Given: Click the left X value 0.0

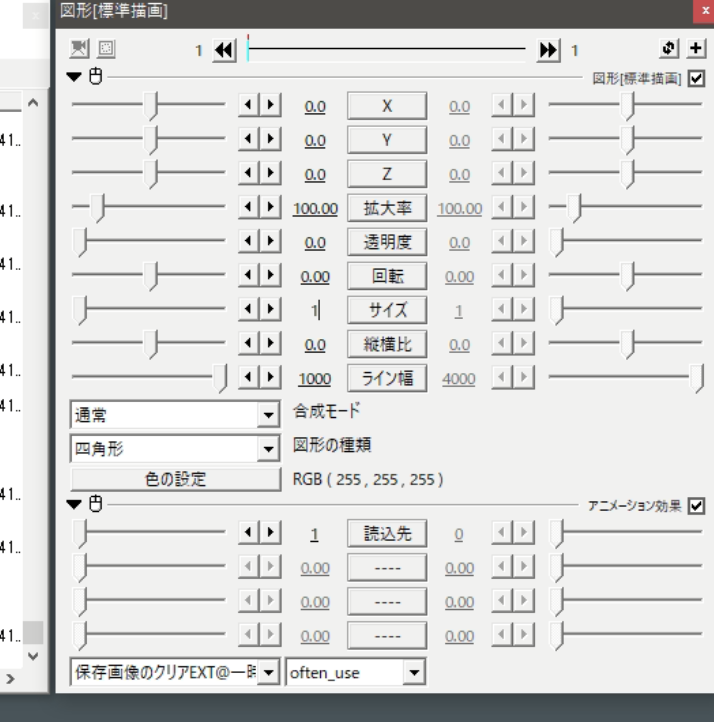Looking at the screenshot, I should [315, 107].
